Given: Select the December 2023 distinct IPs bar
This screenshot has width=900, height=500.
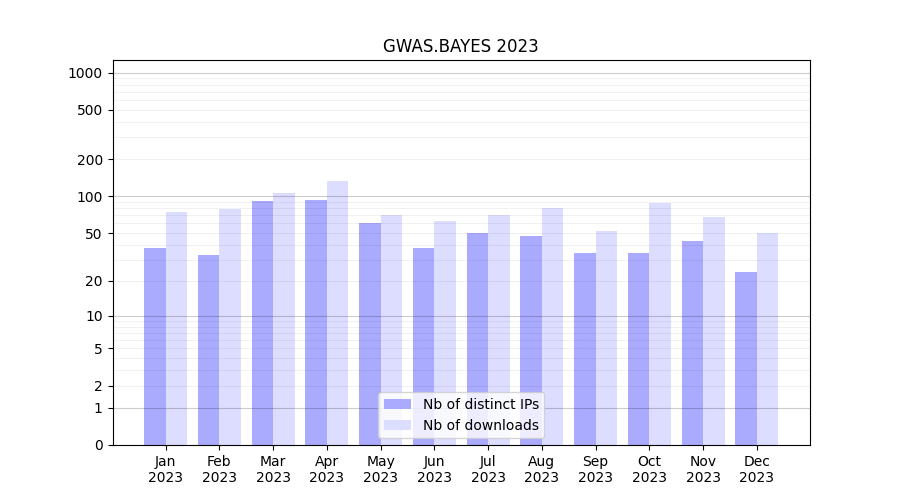Looking at the screenshot, I should tap(746, 358).
